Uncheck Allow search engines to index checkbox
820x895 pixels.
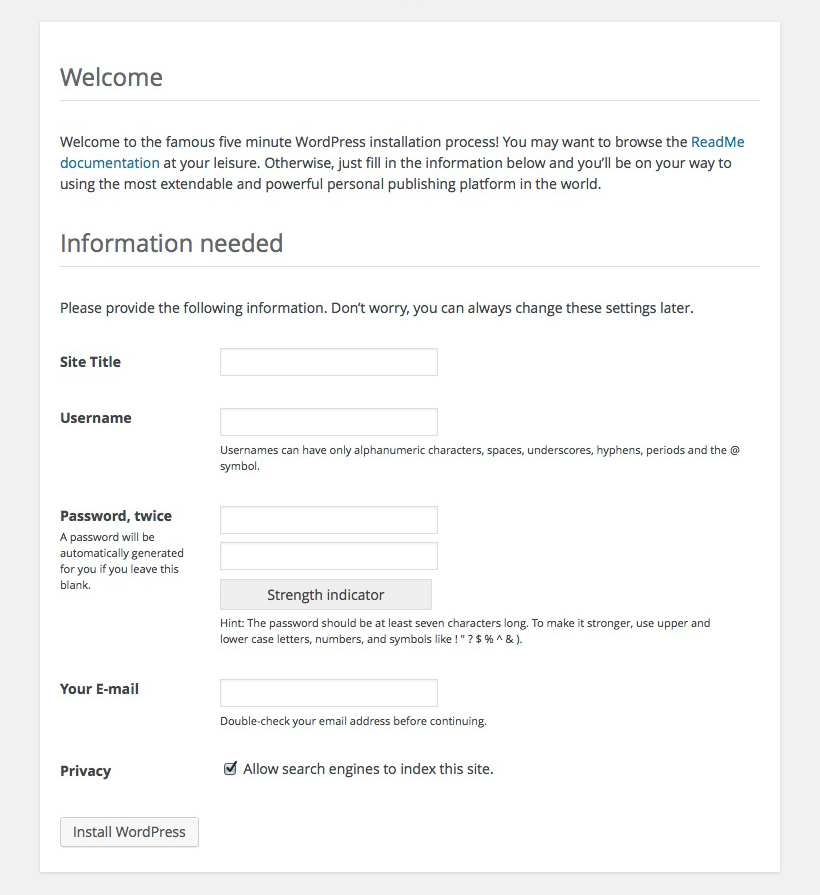[x=230, y=768]
